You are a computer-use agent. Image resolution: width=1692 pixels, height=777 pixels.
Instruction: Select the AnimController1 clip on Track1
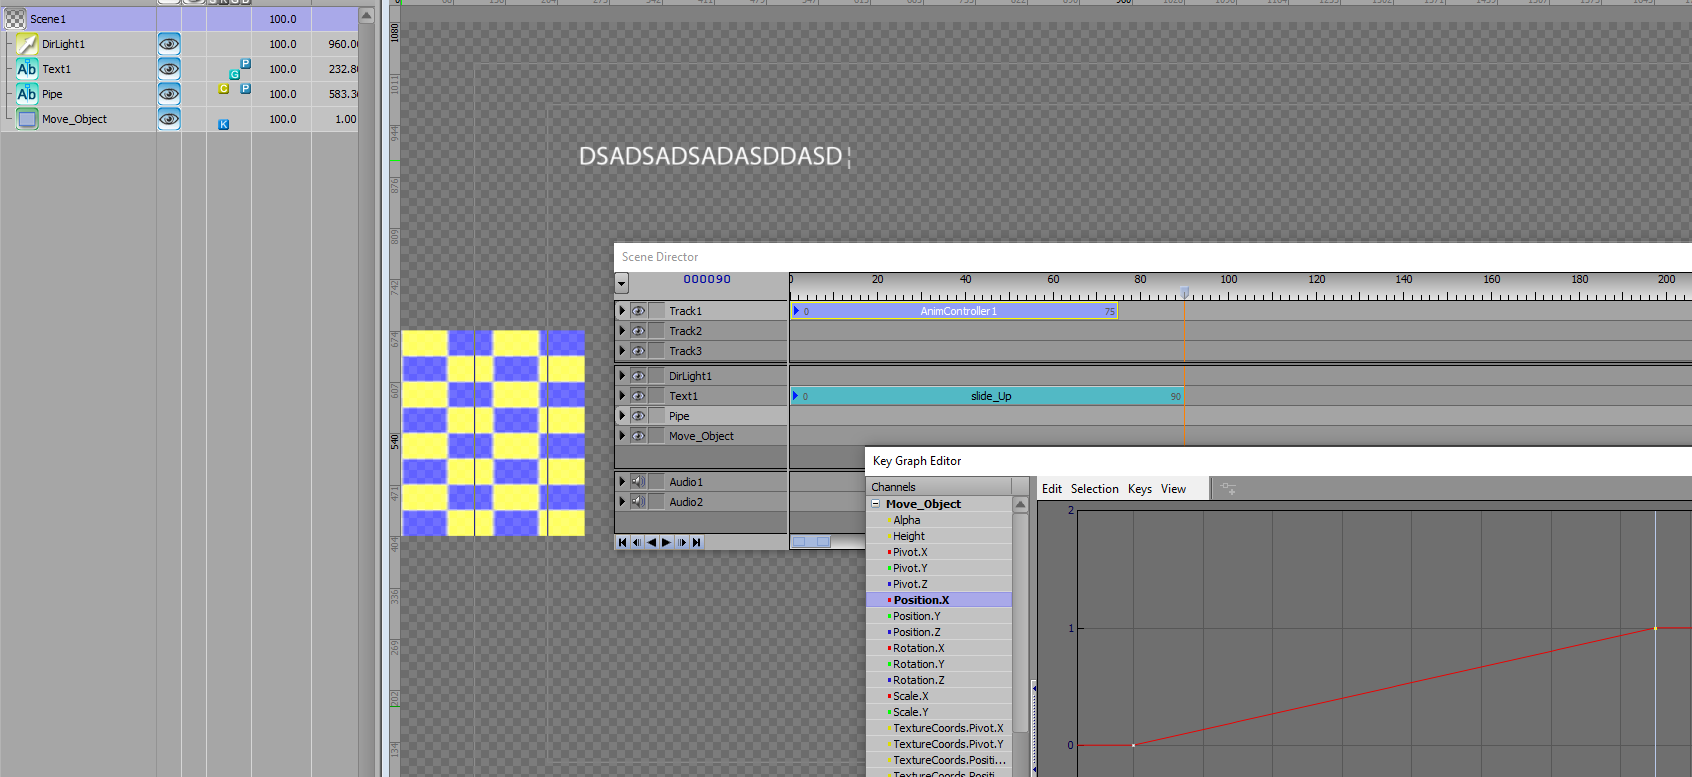957,311
